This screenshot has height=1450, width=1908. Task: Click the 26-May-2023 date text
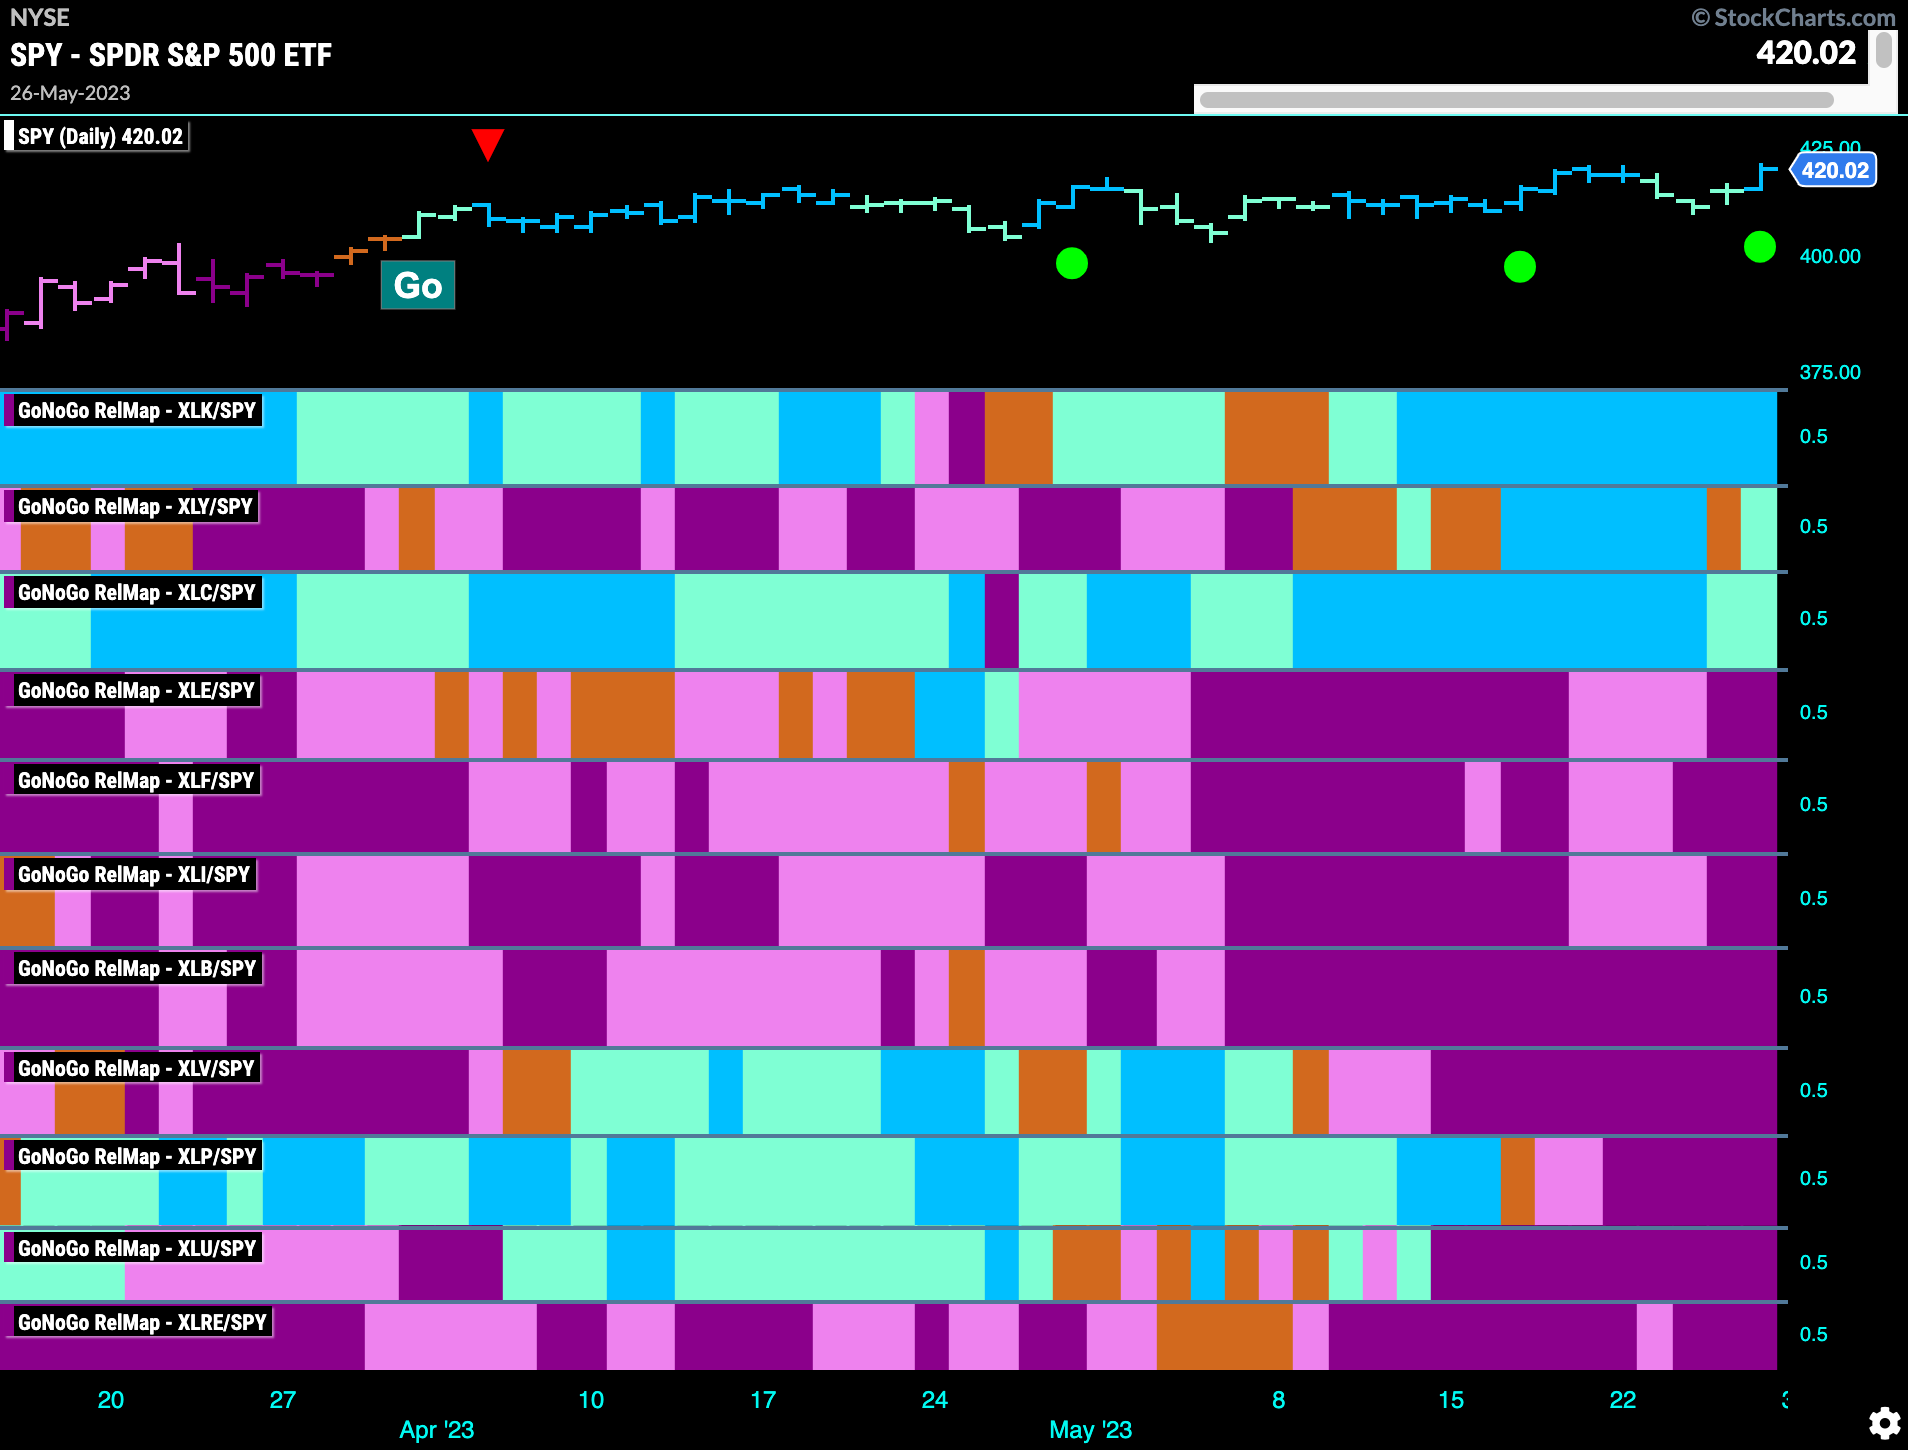70,93
